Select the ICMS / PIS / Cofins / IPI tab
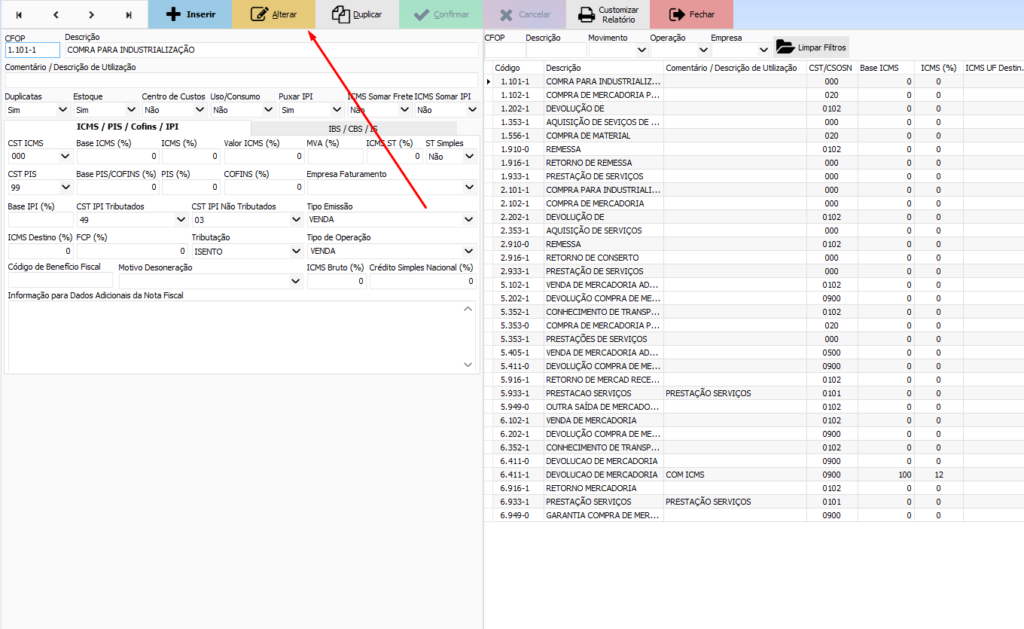This screenshot has width=1024, height=629. [127, 128]
